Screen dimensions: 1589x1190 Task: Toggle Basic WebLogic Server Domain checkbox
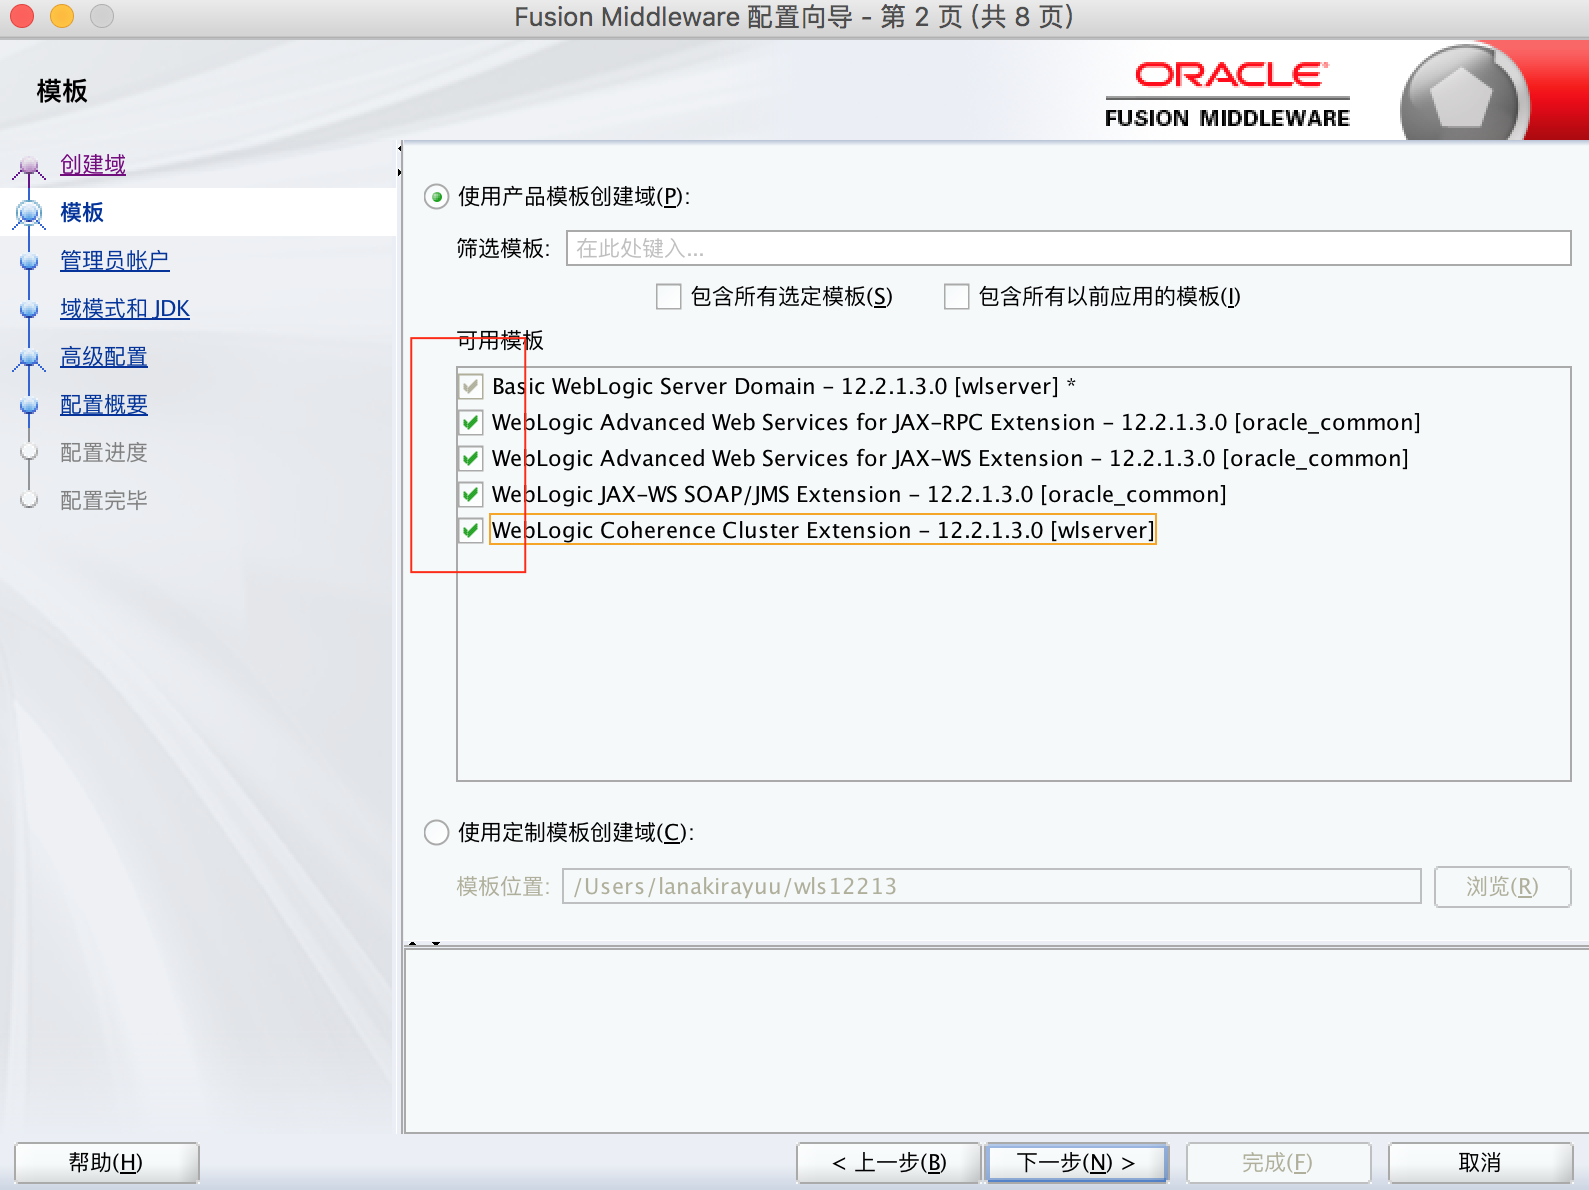click(471, 387)
